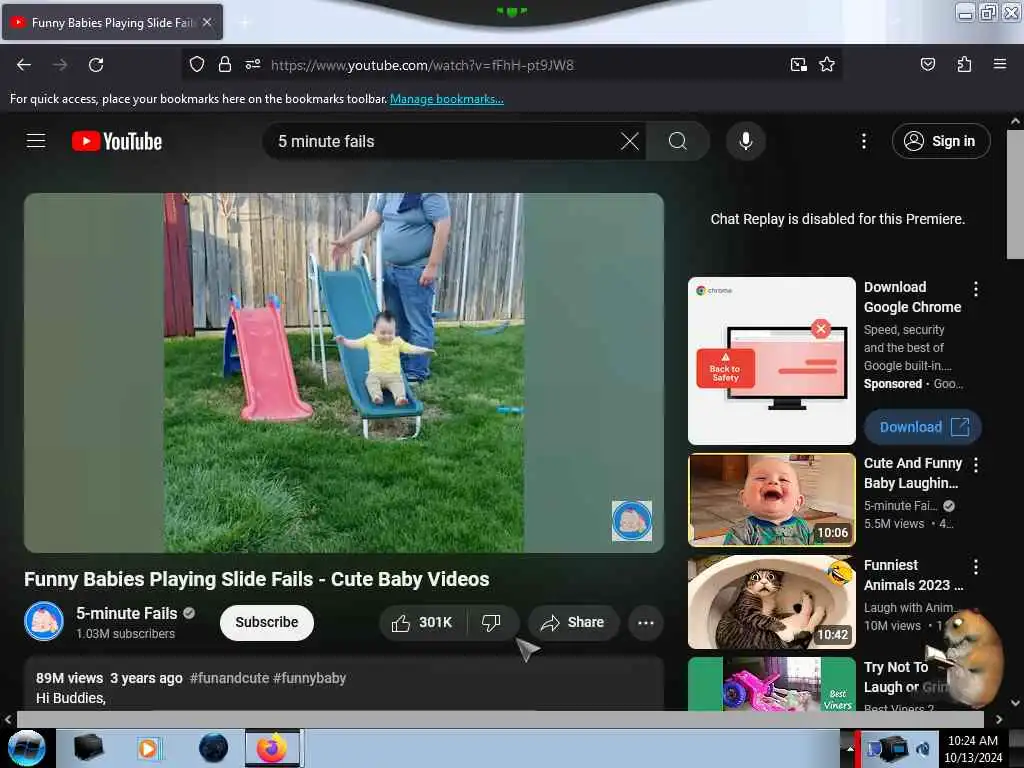Open Funniest Animals 2023 video thumbnail
Image resolution: width=1024 pixels, height=768 pixels.
(771, 601)
